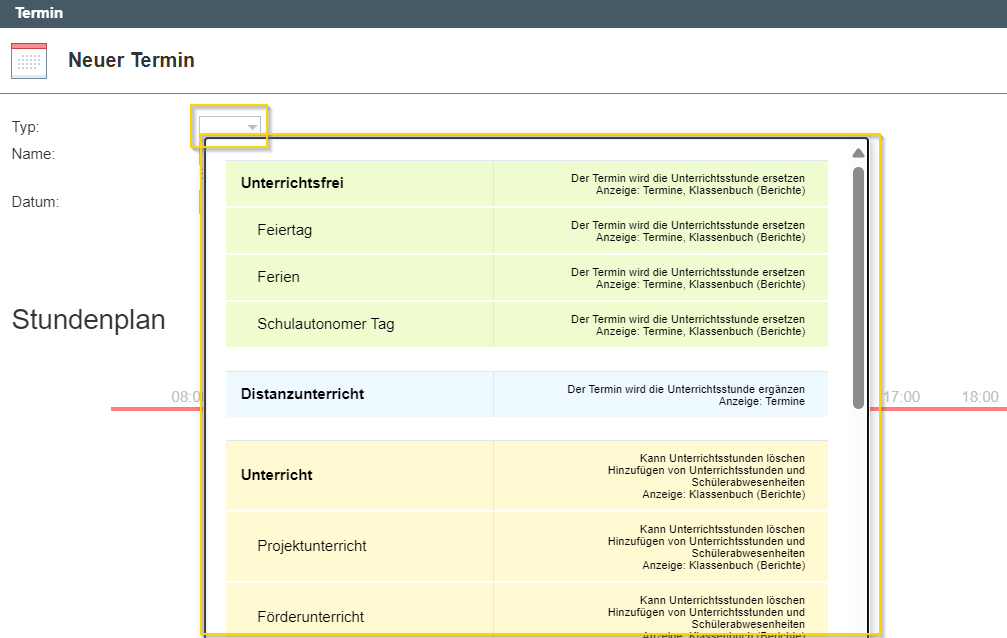Click the 17:00 time label in Stundenplan
Screen dimensions: 1007x638
click(x=901, y=397)
